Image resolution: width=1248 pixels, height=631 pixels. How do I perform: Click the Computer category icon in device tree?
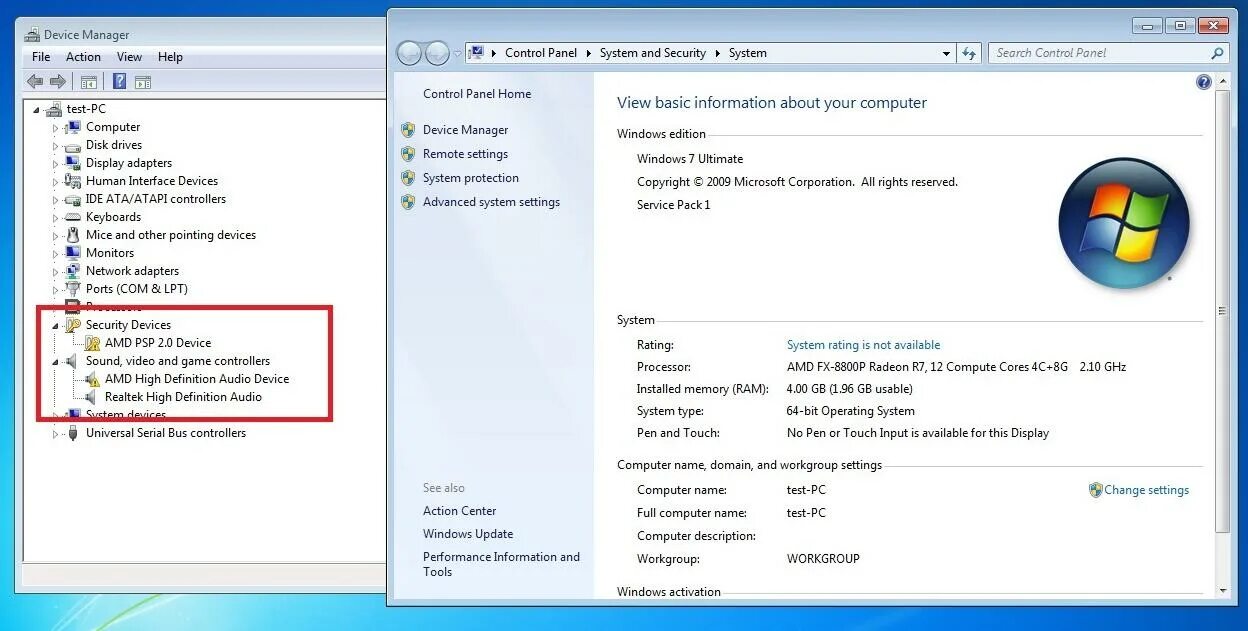(72, 127)
